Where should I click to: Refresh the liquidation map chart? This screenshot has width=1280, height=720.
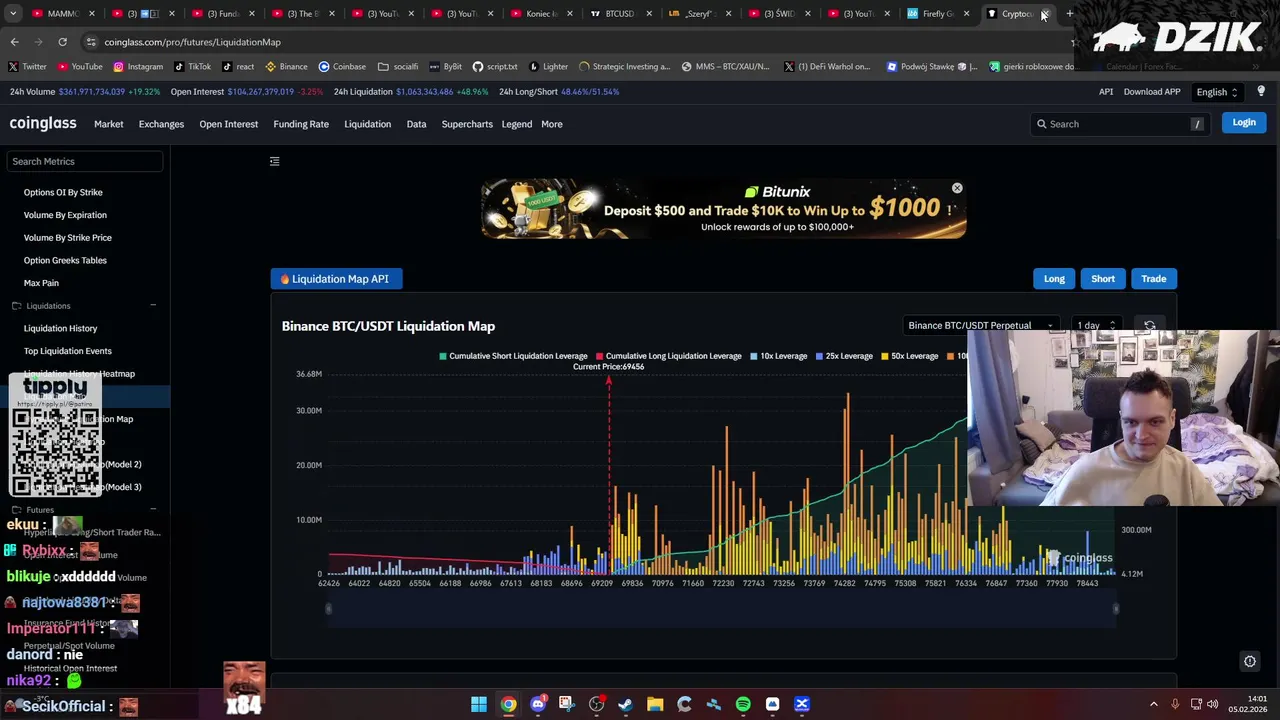[x=1150, y=326]
